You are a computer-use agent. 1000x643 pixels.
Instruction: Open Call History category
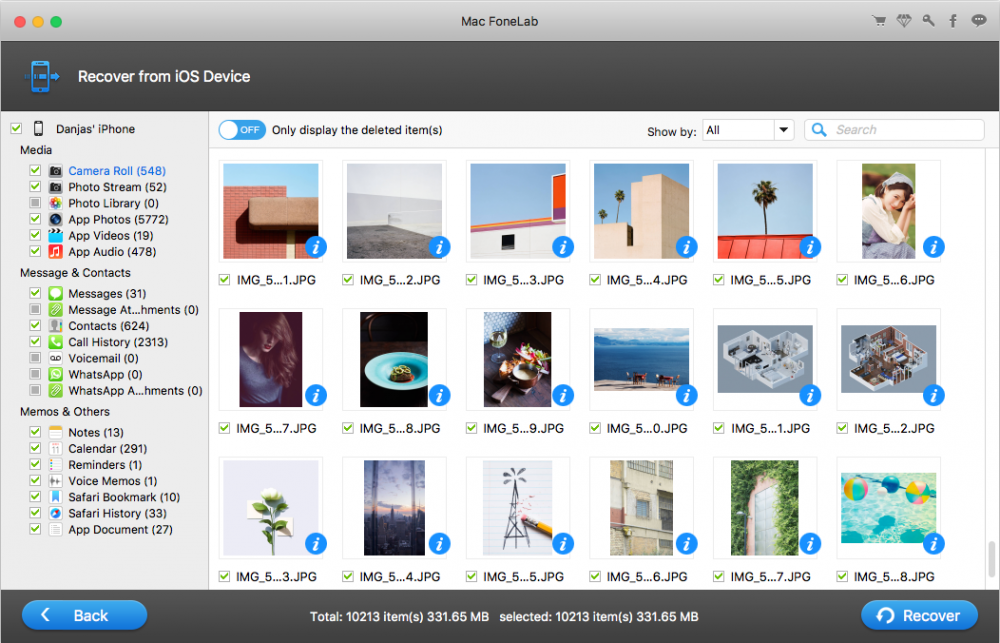[117, 342]
